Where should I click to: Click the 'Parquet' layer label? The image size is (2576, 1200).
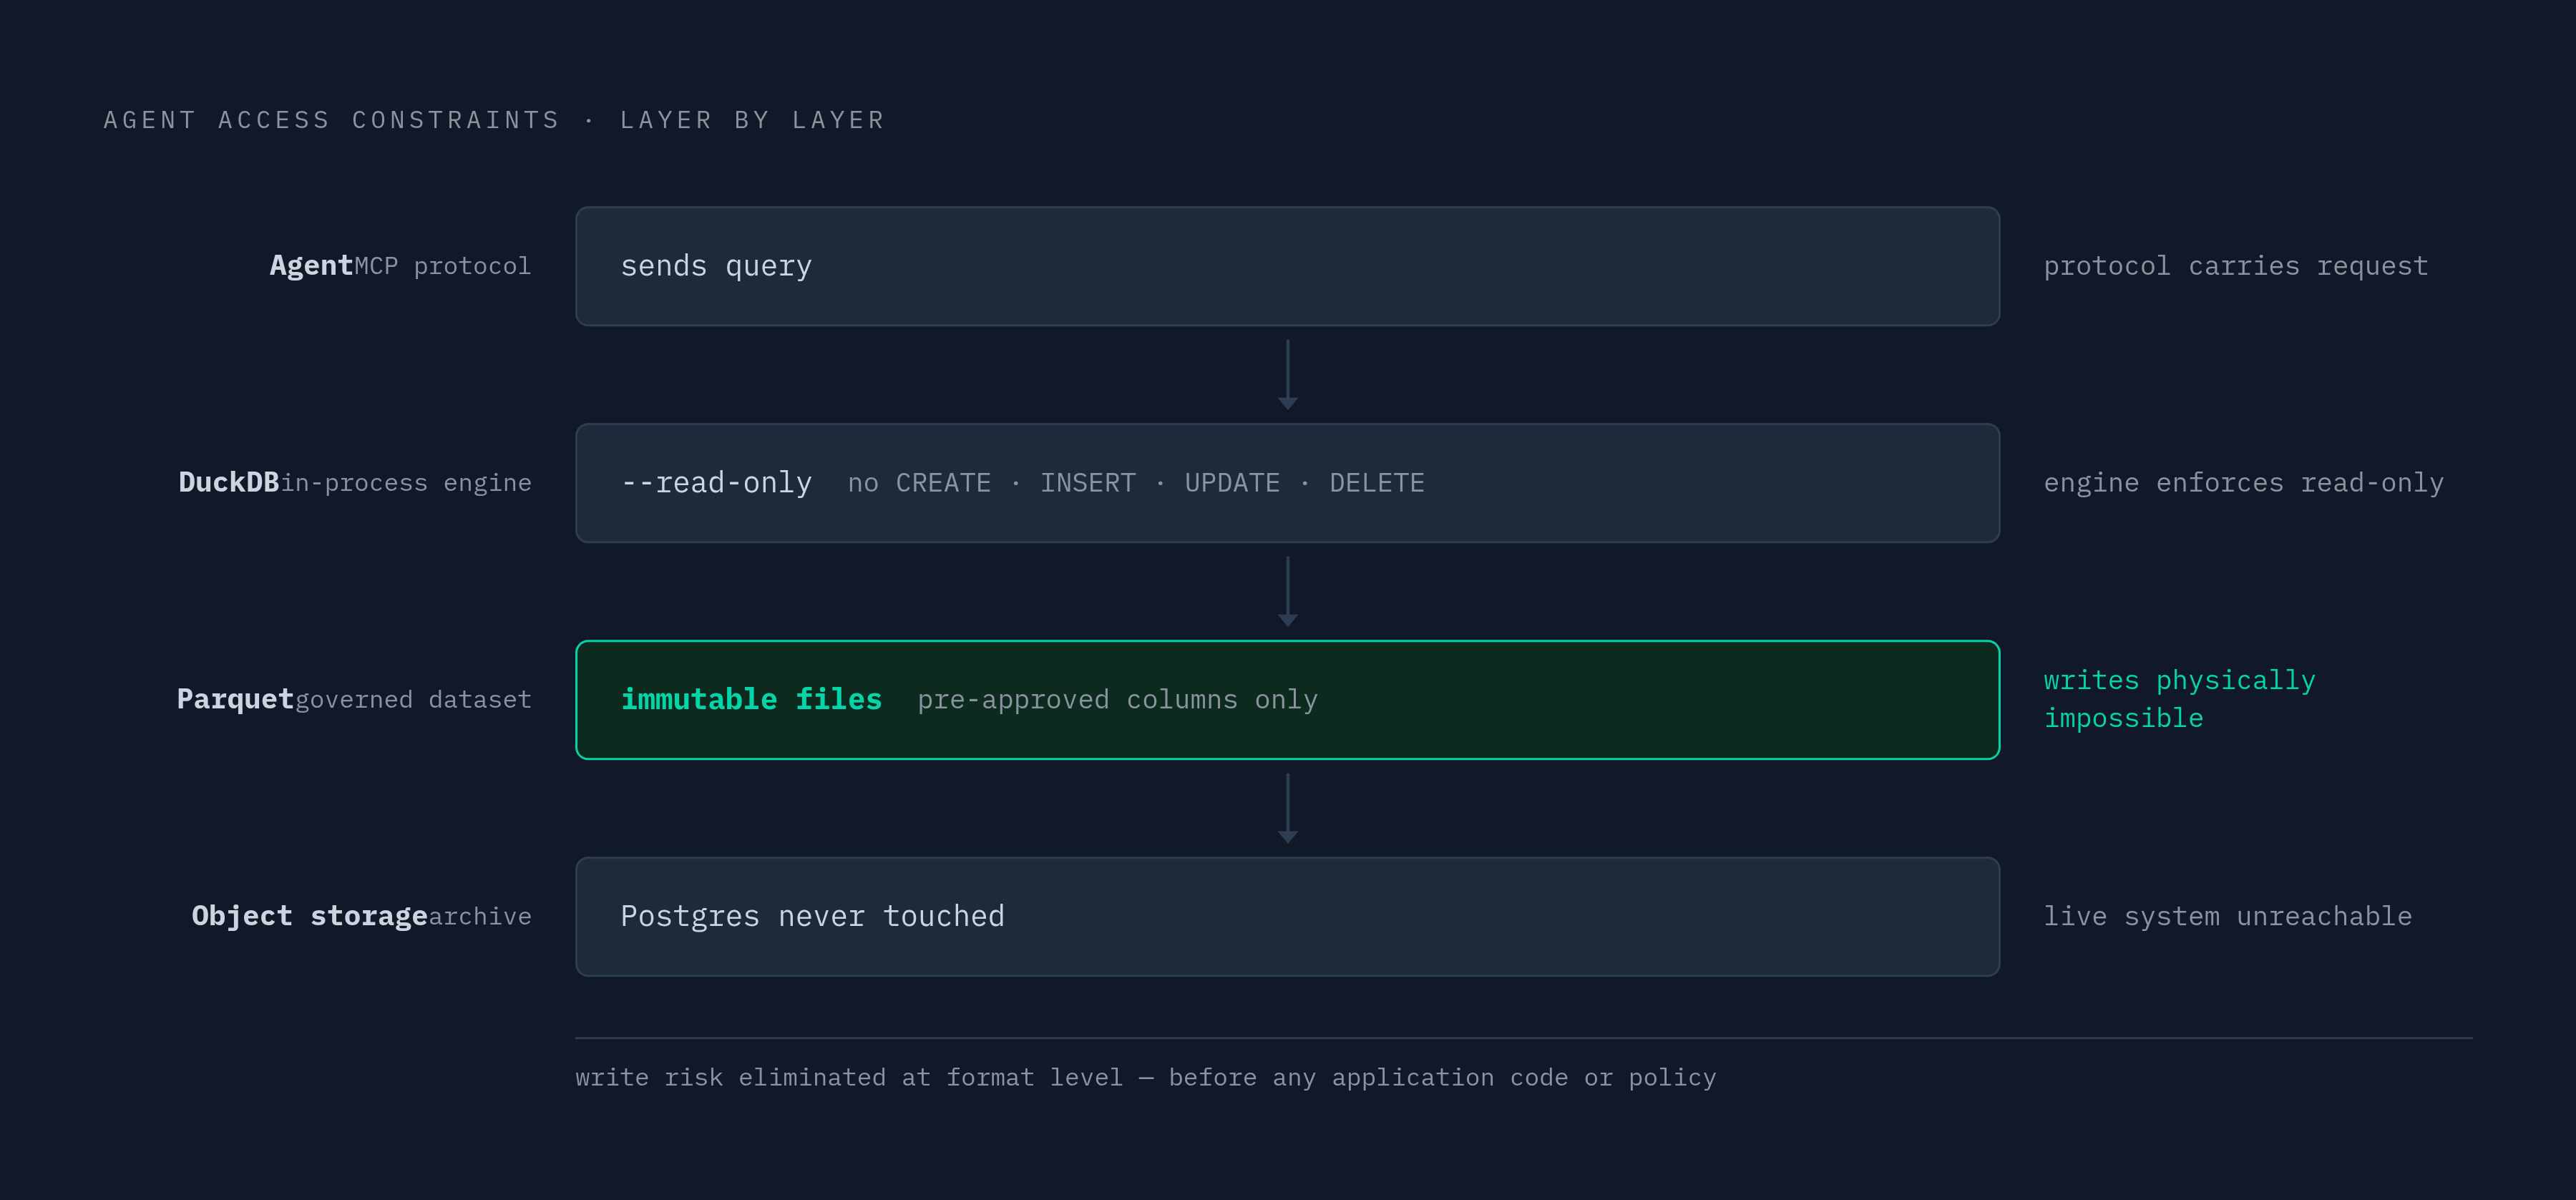tap(235, 699)
